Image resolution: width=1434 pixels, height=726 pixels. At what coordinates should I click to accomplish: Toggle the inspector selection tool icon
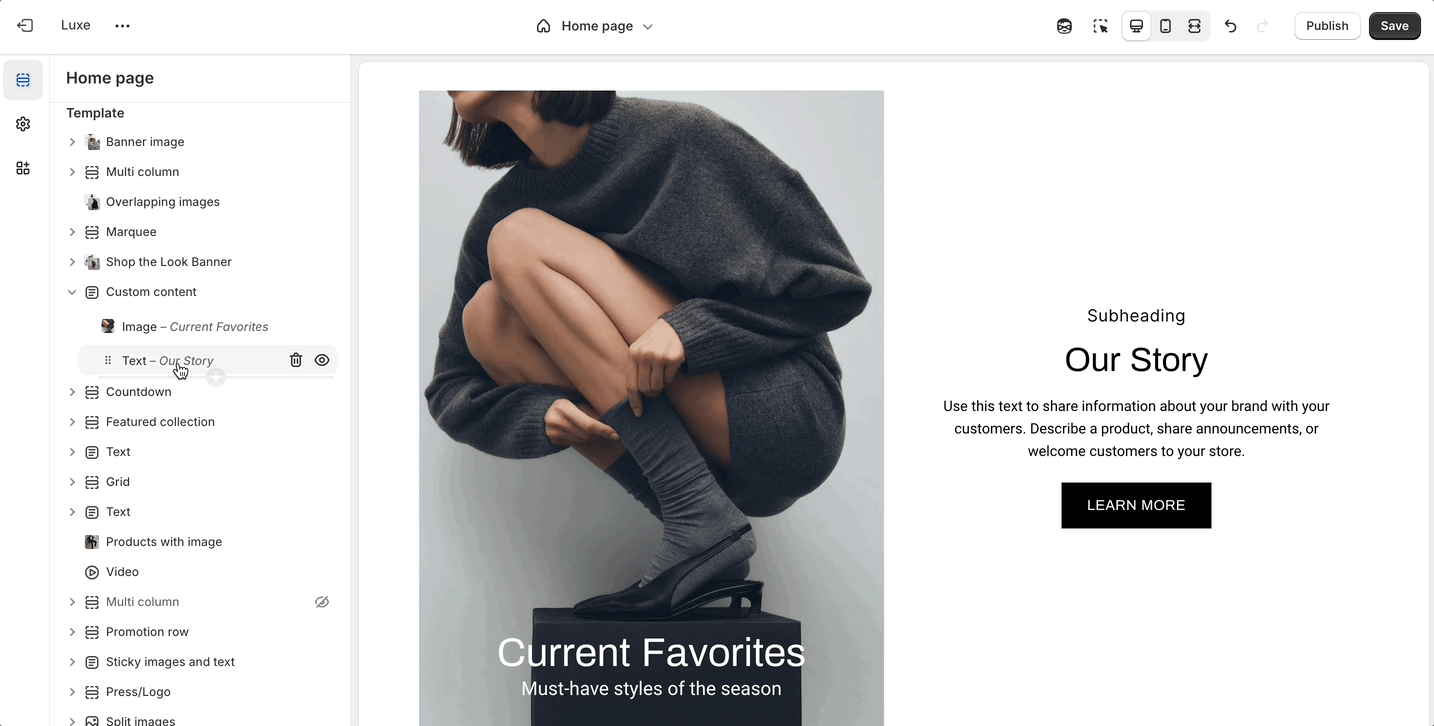pos(1101,26)
